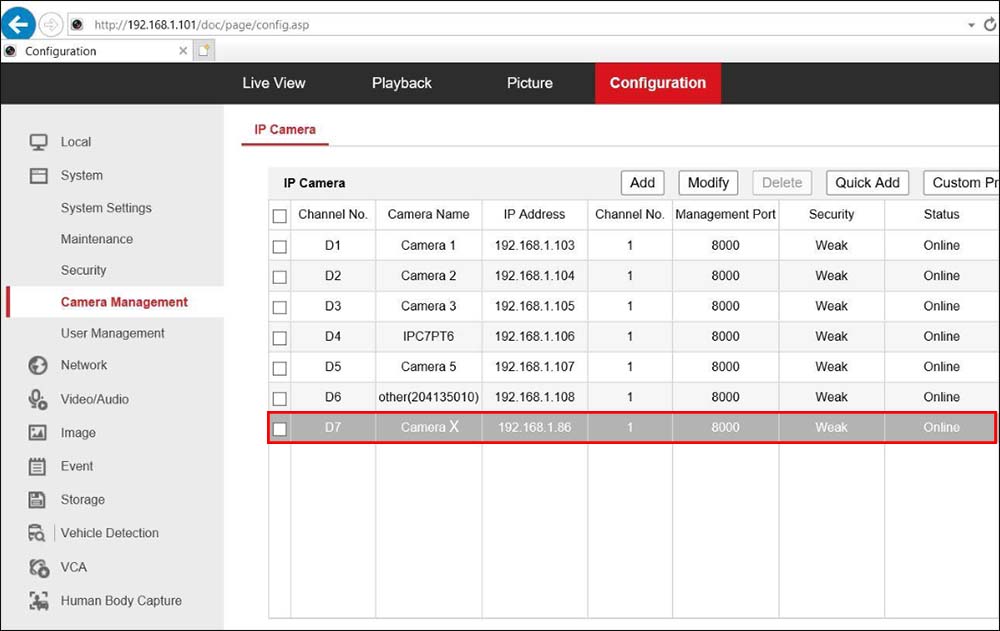The width and height of the screenshot is (1000, 631).
Task: Open the Custom Protocol dropdown
Action: [963, 182]
